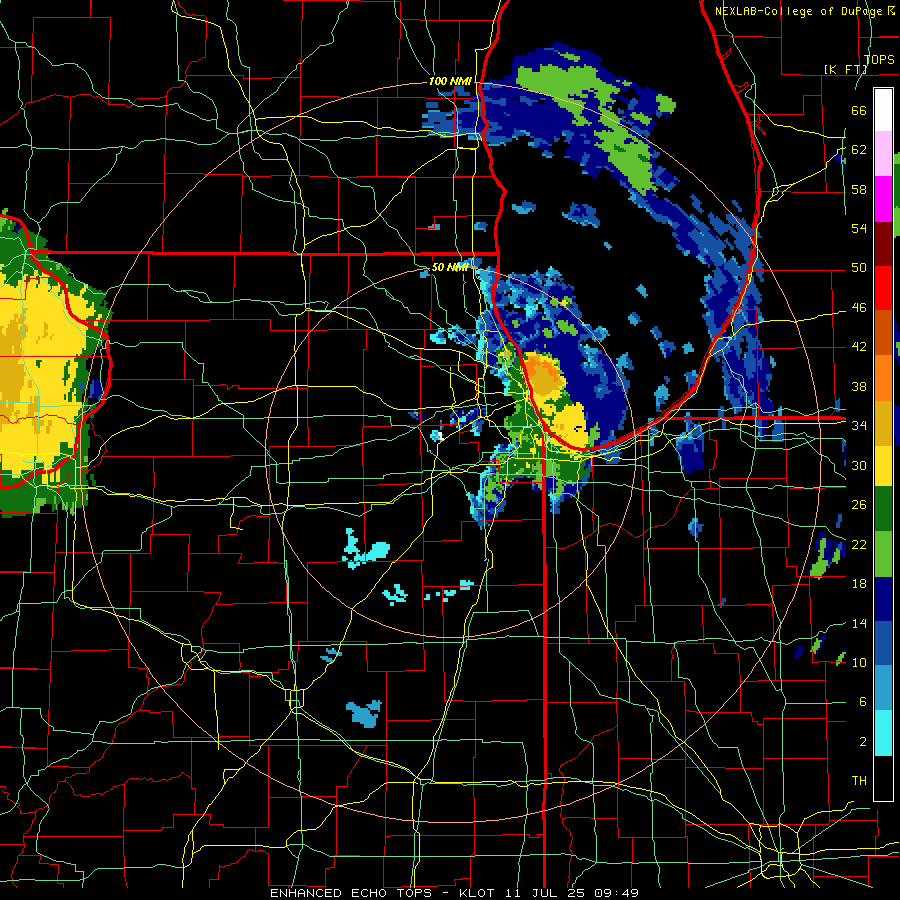Click the K FT units label
This screenshot has height=900, width=900.
[x=845, y=69]
